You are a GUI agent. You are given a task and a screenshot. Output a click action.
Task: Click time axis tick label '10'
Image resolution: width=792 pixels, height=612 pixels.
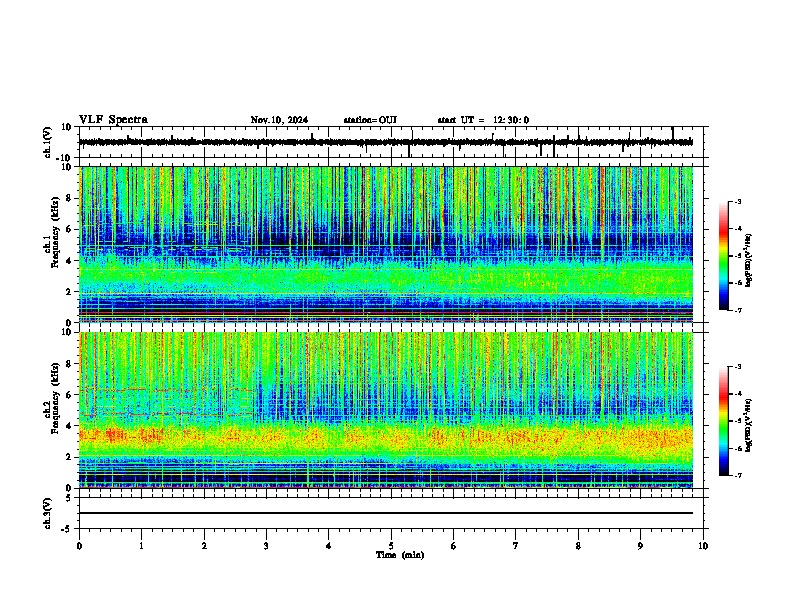(703, 546)
